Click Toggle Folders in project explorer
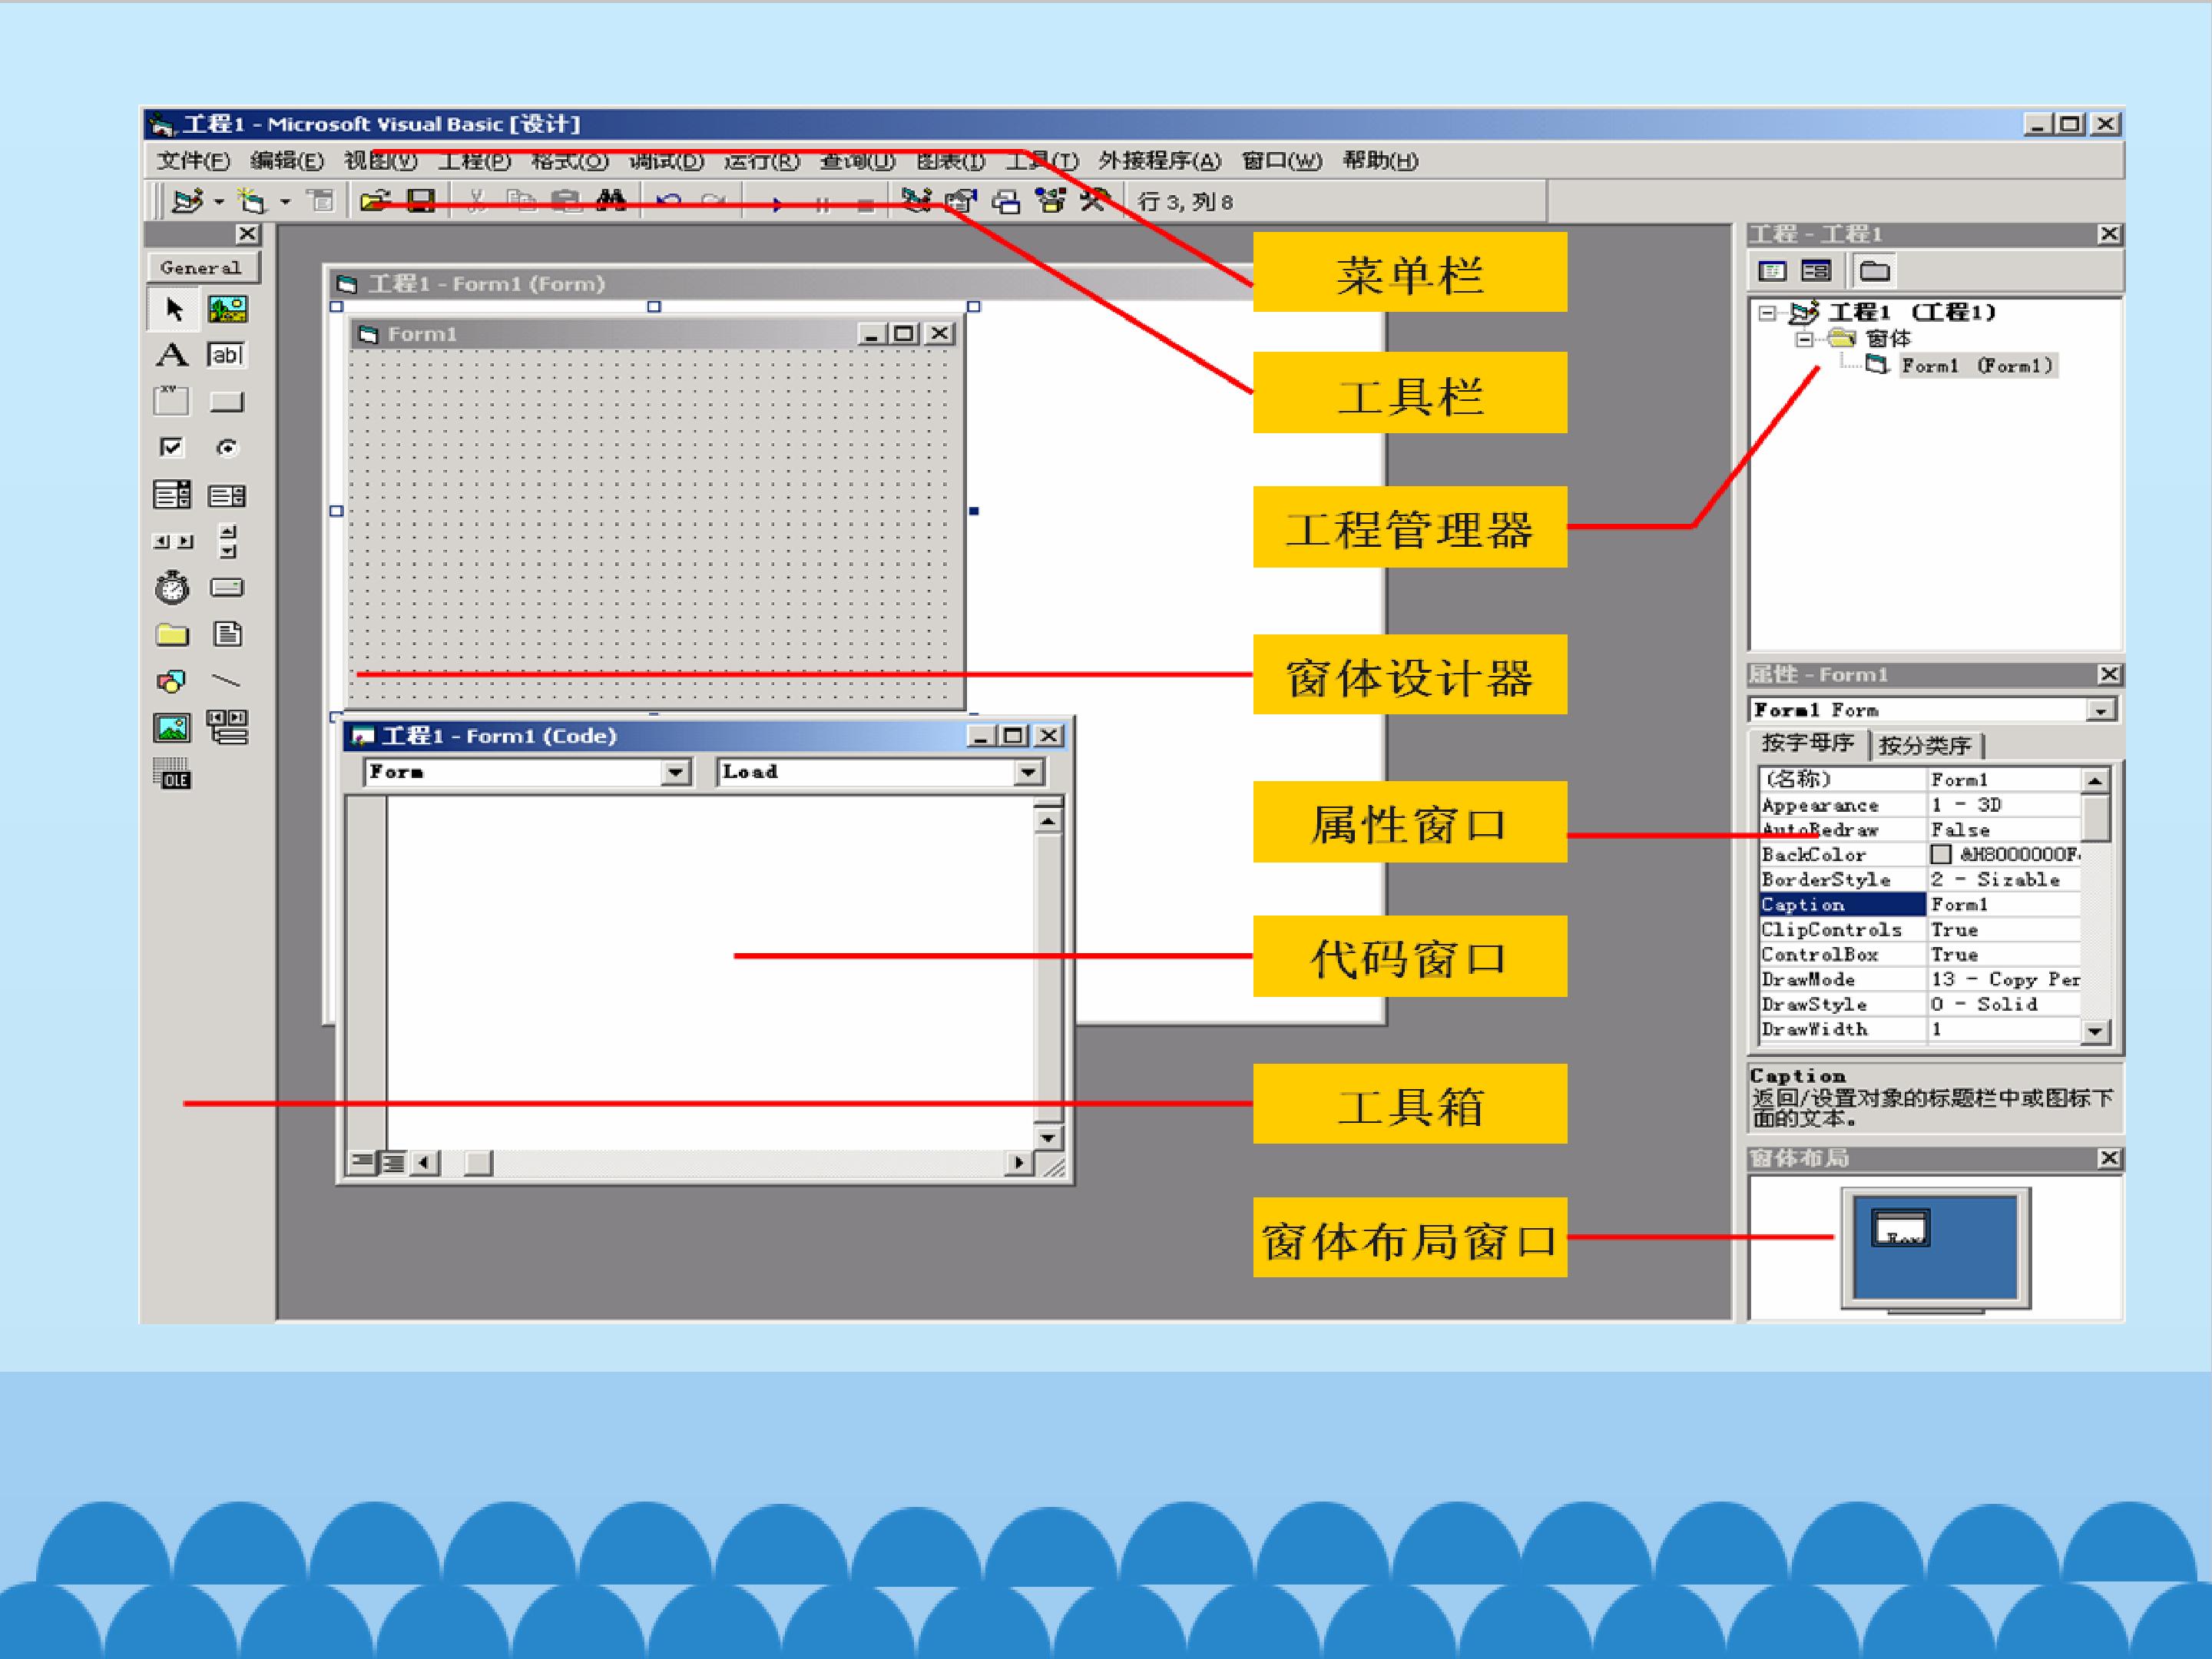This screenshot has height=1659, width=2212. [x=1874, y=271]
